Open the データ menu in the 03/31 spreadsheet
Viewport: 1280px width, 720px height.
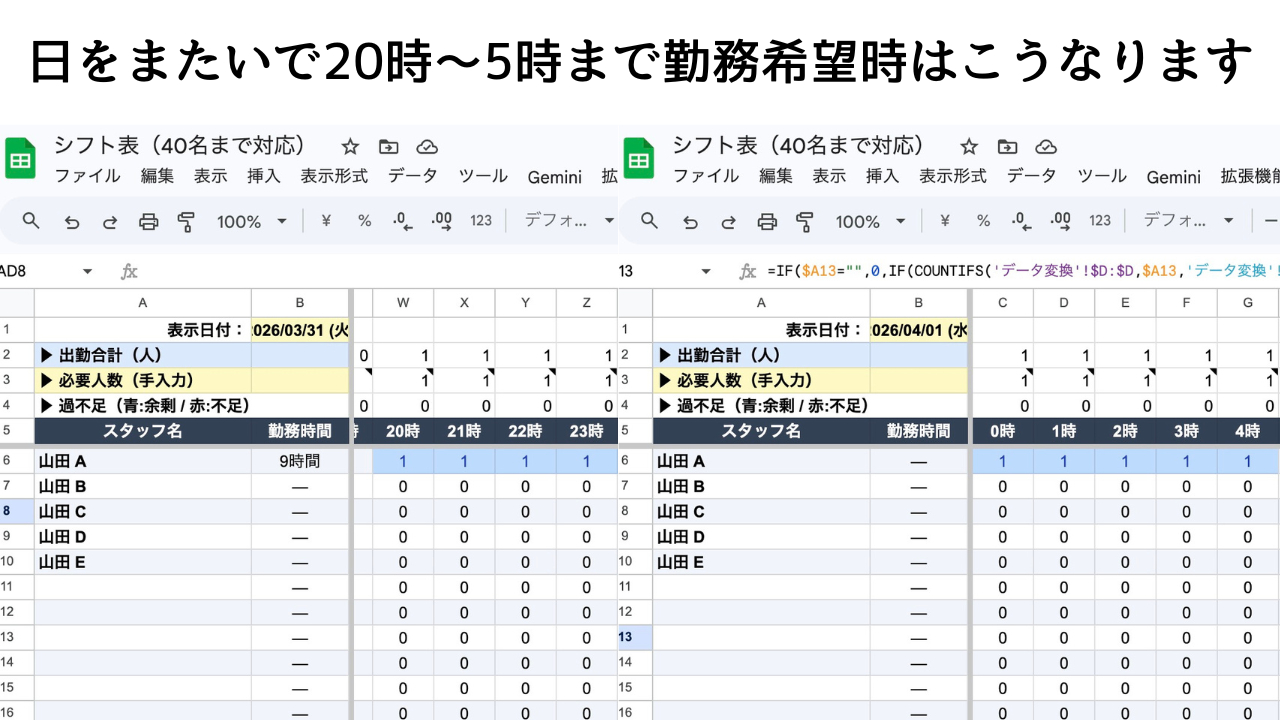[413, 176]
